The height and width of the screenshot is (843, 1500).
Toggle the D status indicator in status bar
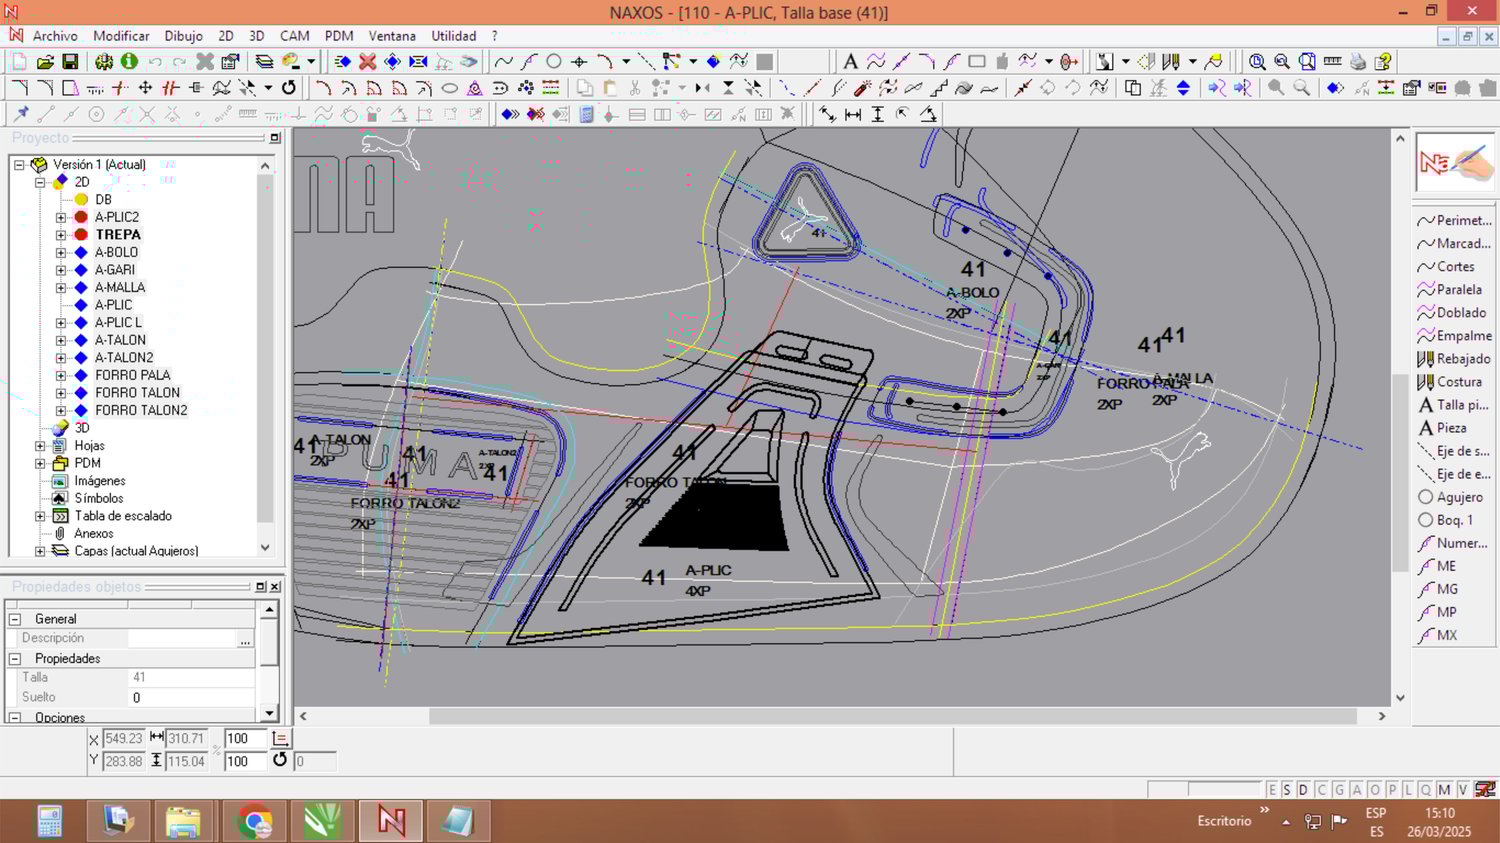(x=1303, y=790)
